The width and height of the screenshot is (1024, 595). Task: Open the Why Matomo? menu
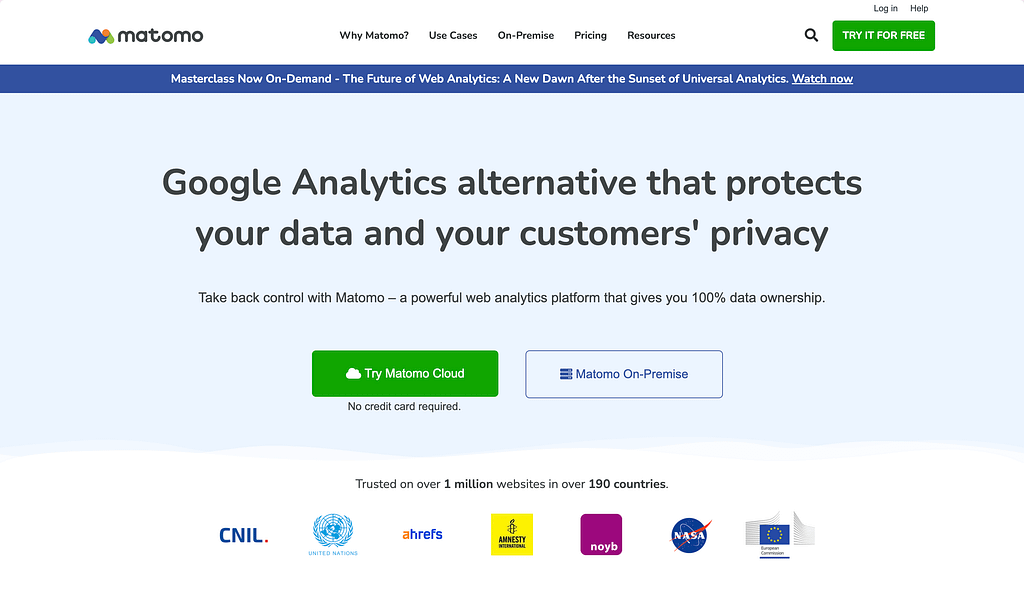pyautogui.click(x=374, y=35)
